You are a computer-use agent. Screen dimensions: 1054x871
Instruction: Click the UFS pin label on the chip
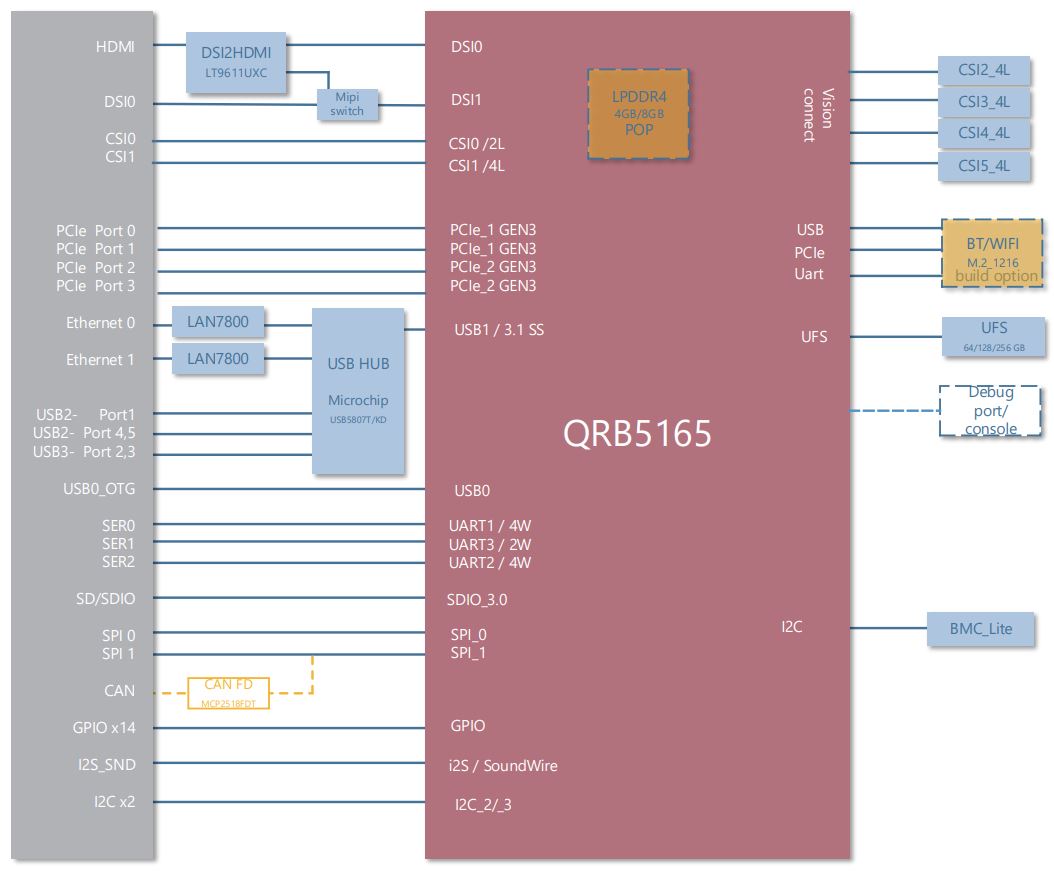coord(814,337)
